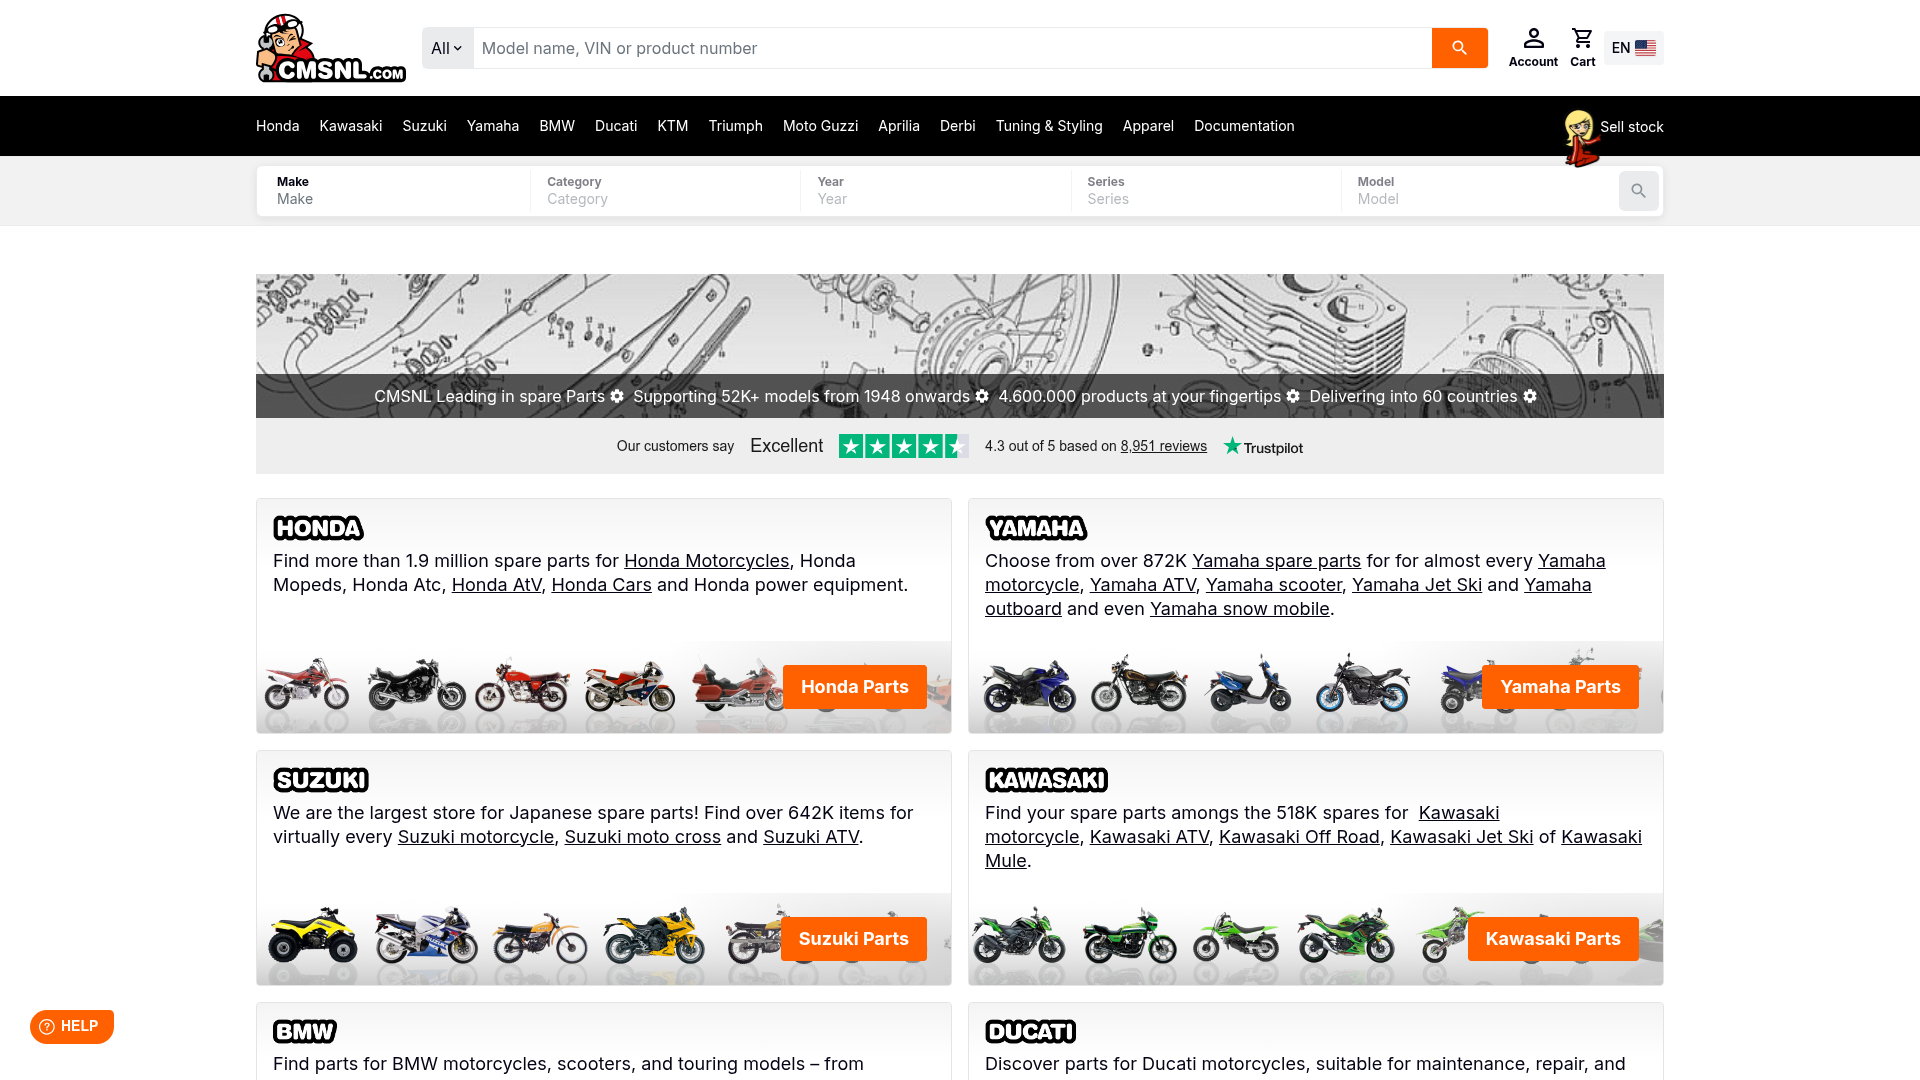Screen dimensions: 1920x1080
Task: Click the grey filter search icon
Action: [1638, 191]
